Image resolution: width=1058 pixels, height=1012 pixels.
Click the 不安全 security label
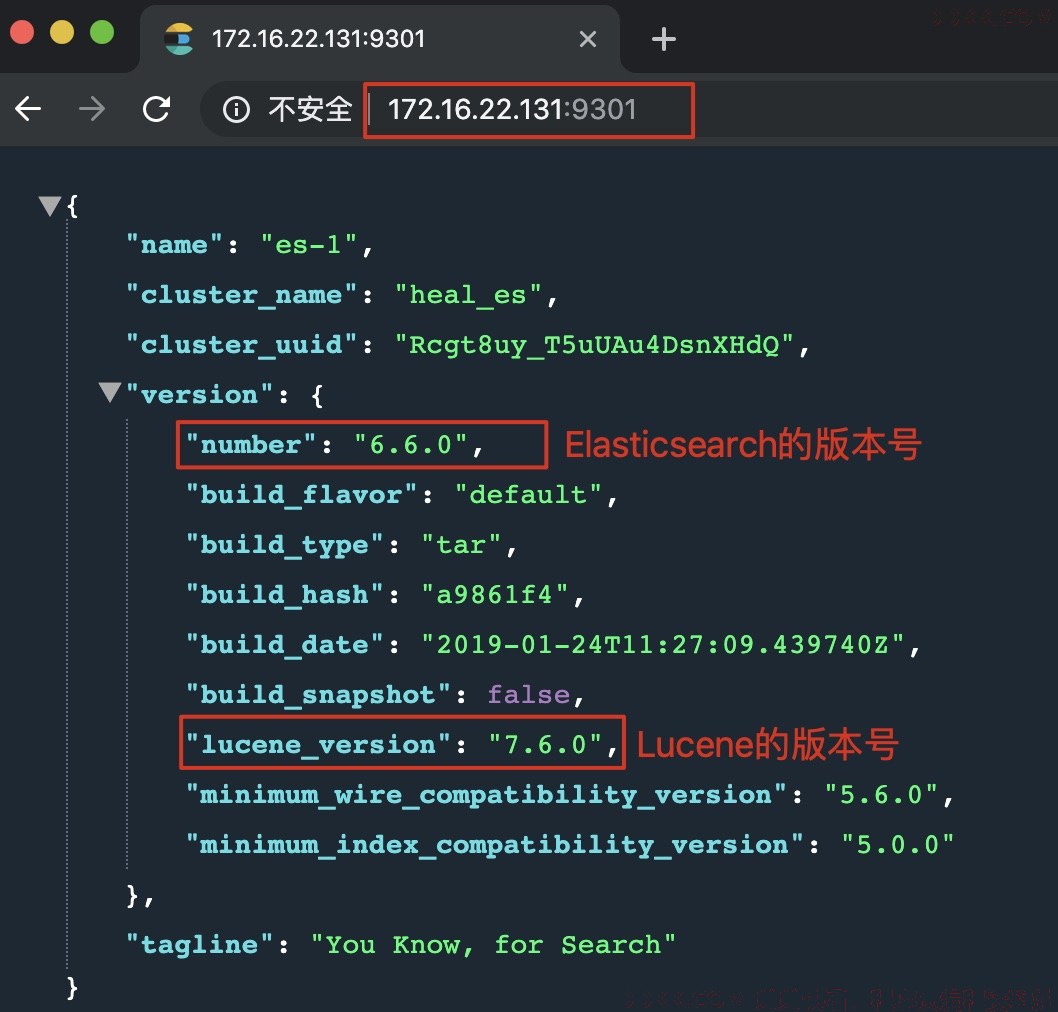point(310,109)
